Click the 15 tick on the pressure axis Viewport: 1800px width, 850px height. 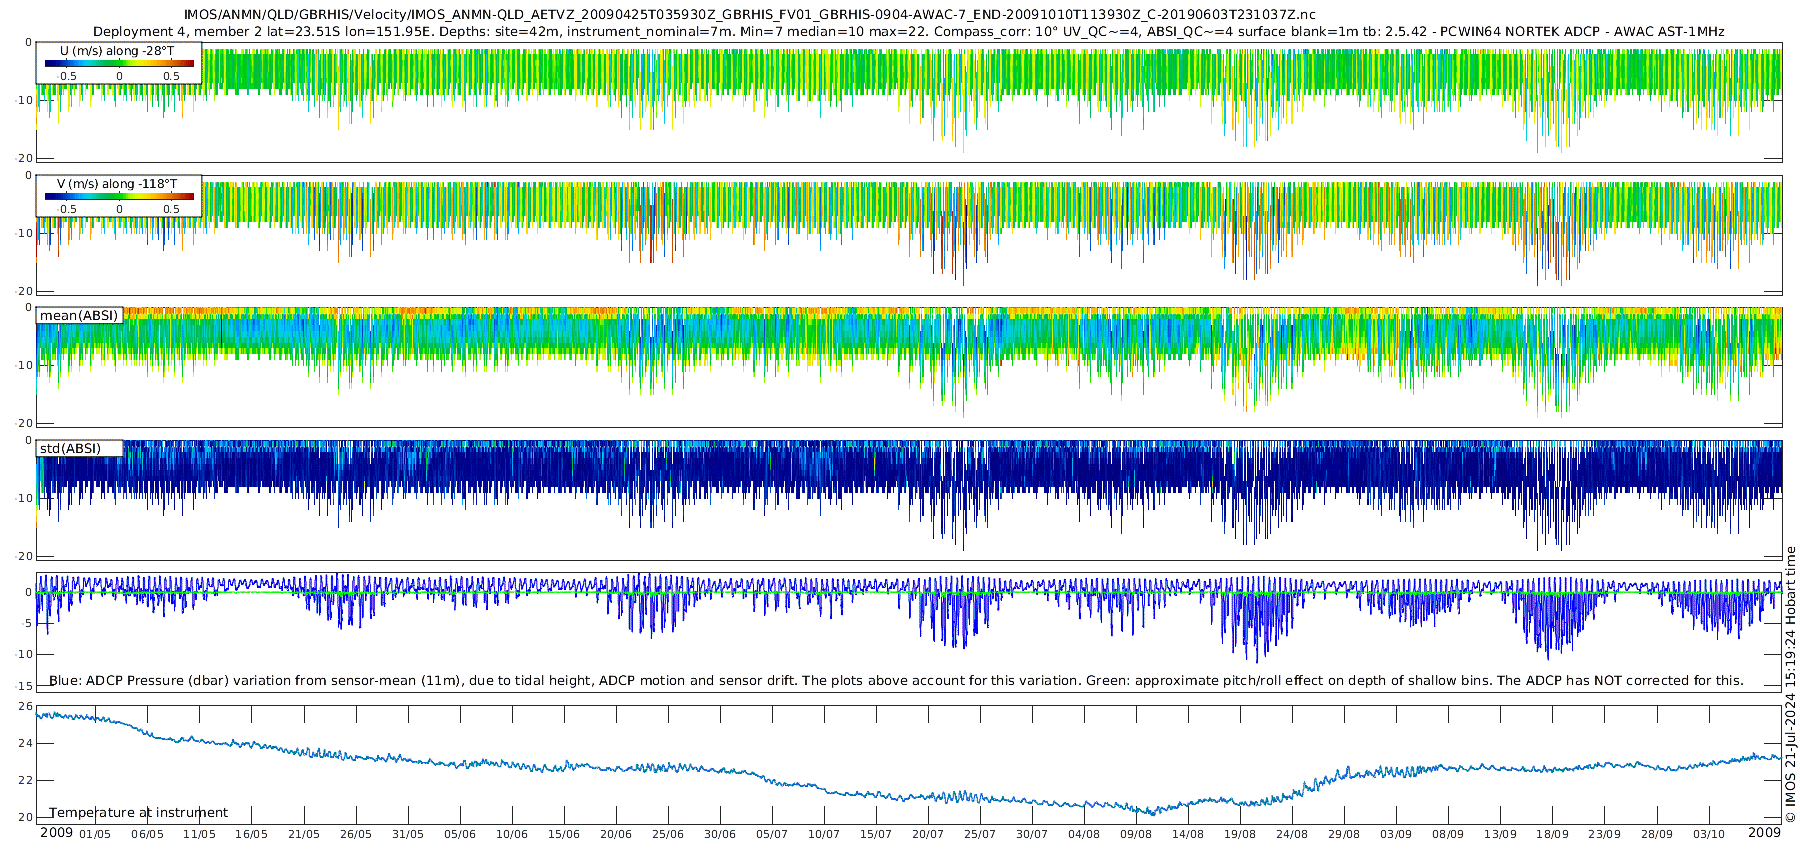[26, 687]
